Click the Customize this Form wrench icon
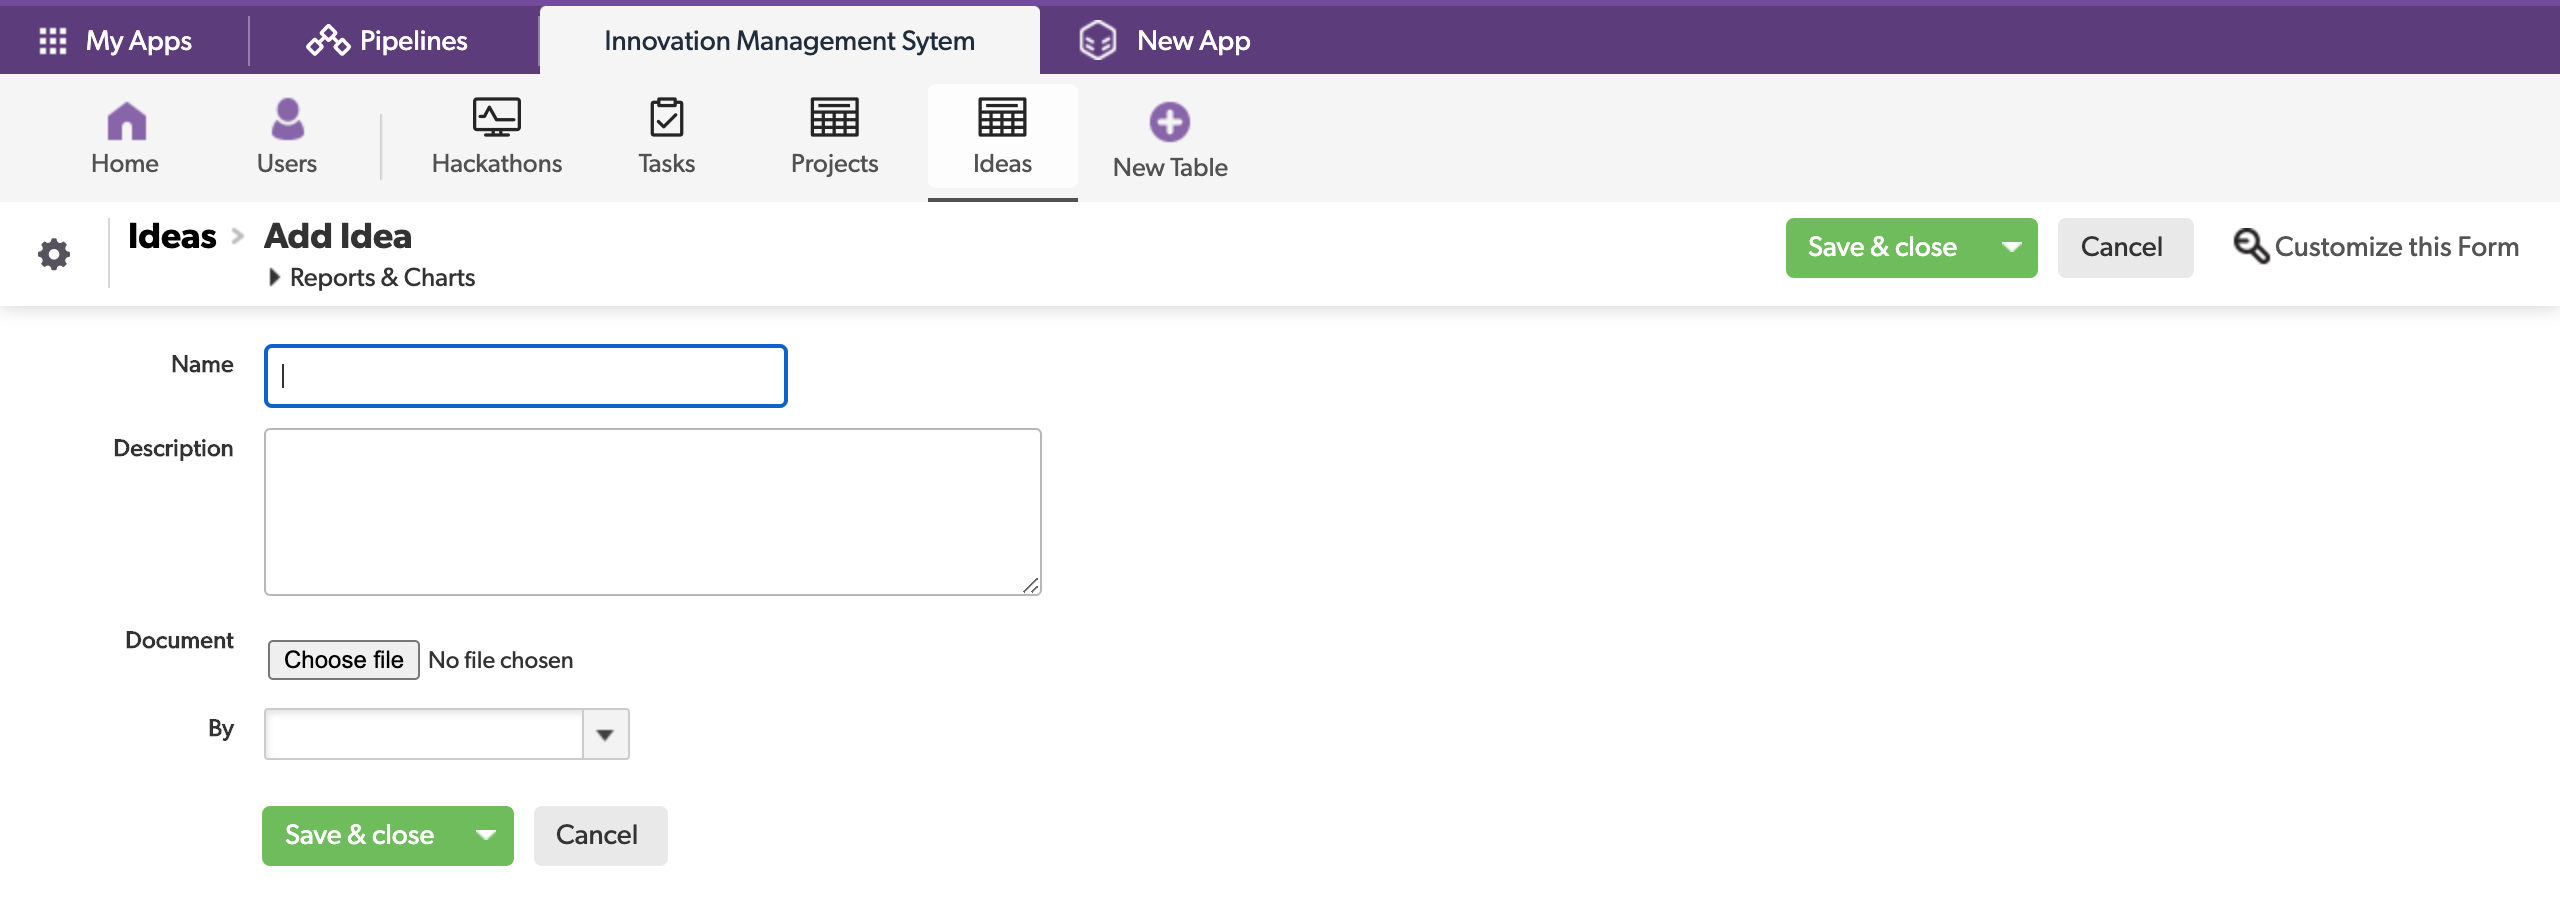The height and width of the screenshot is (924, 2560). coord(2250,246)
